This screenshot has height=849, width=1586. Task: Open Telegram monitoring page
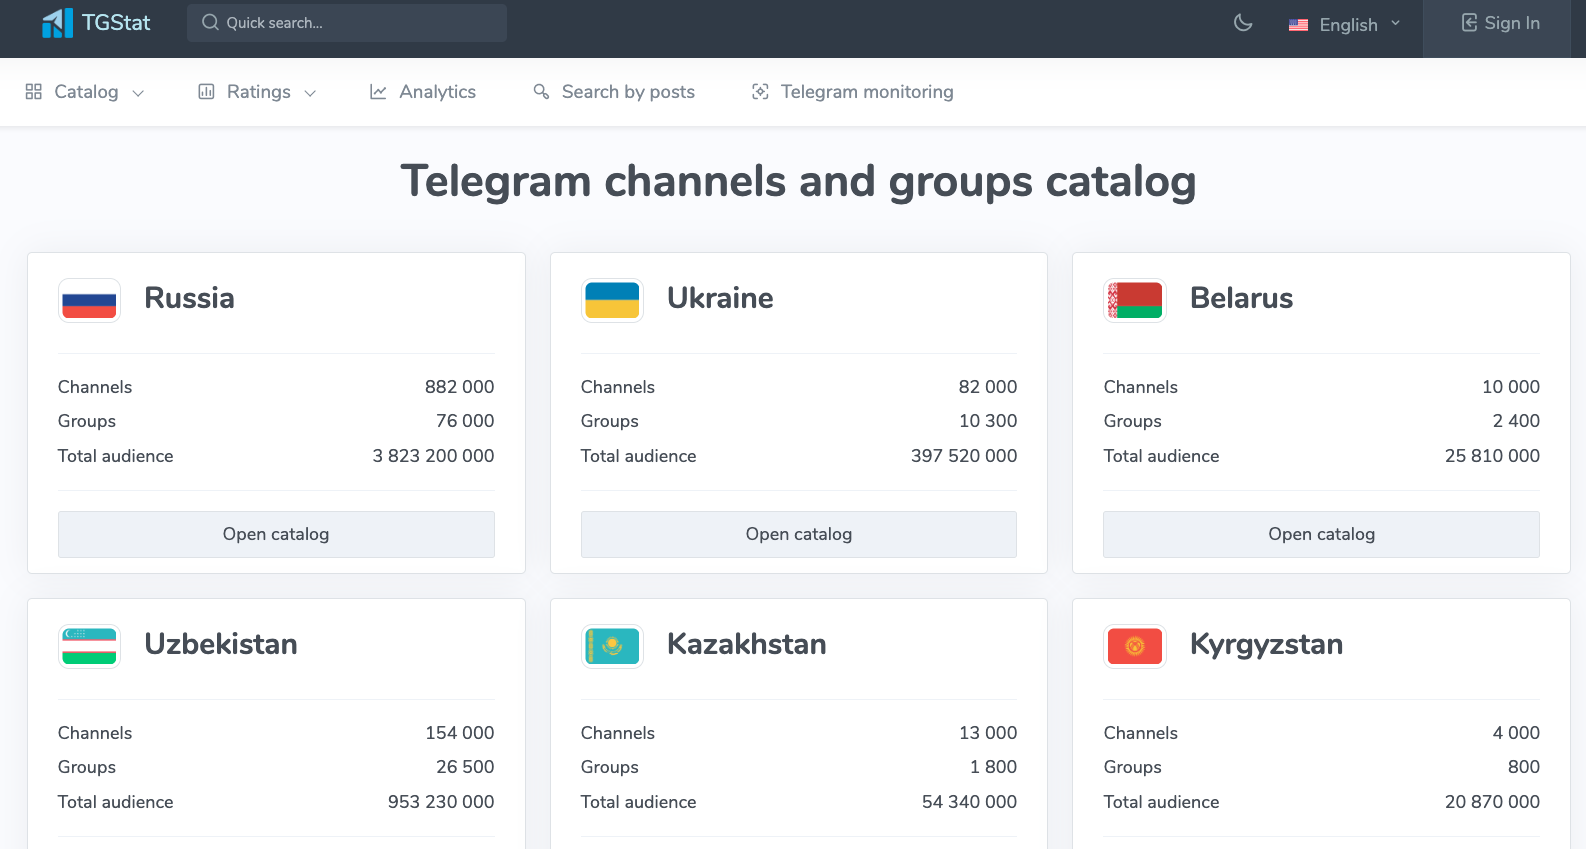tap(853, 92)
